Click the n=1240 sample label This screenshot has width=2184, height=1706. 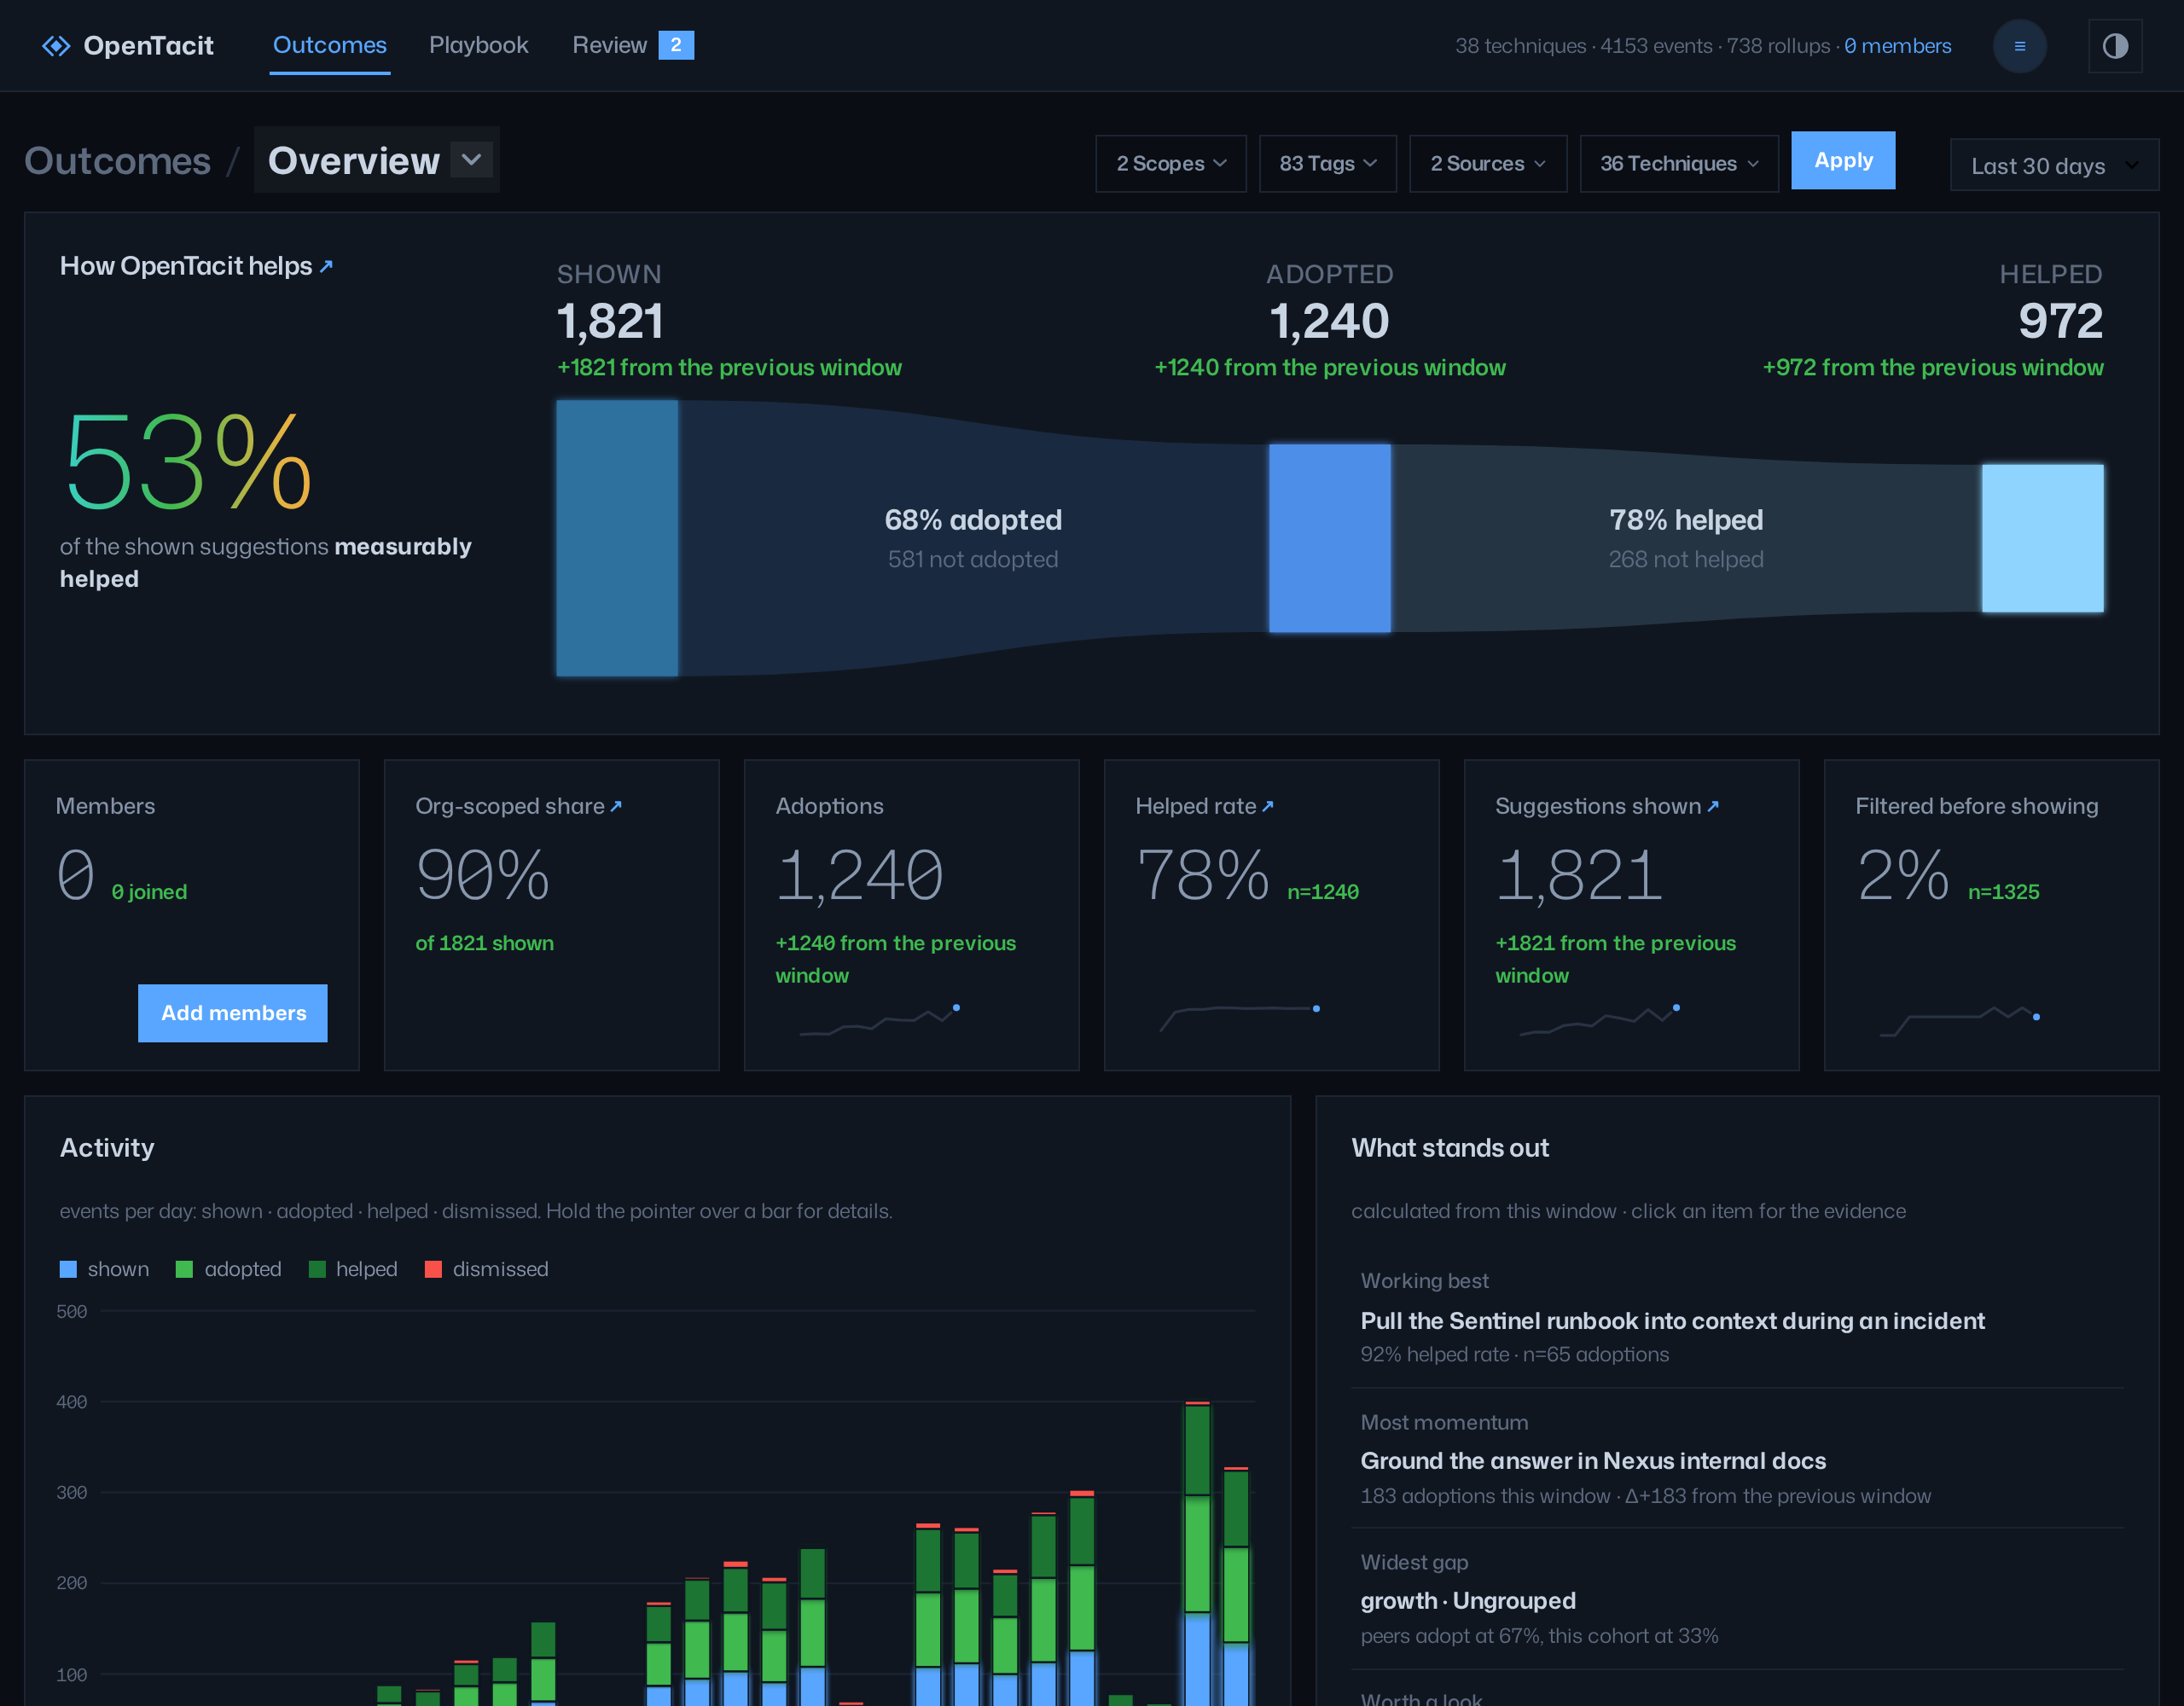coord(1323,892)
